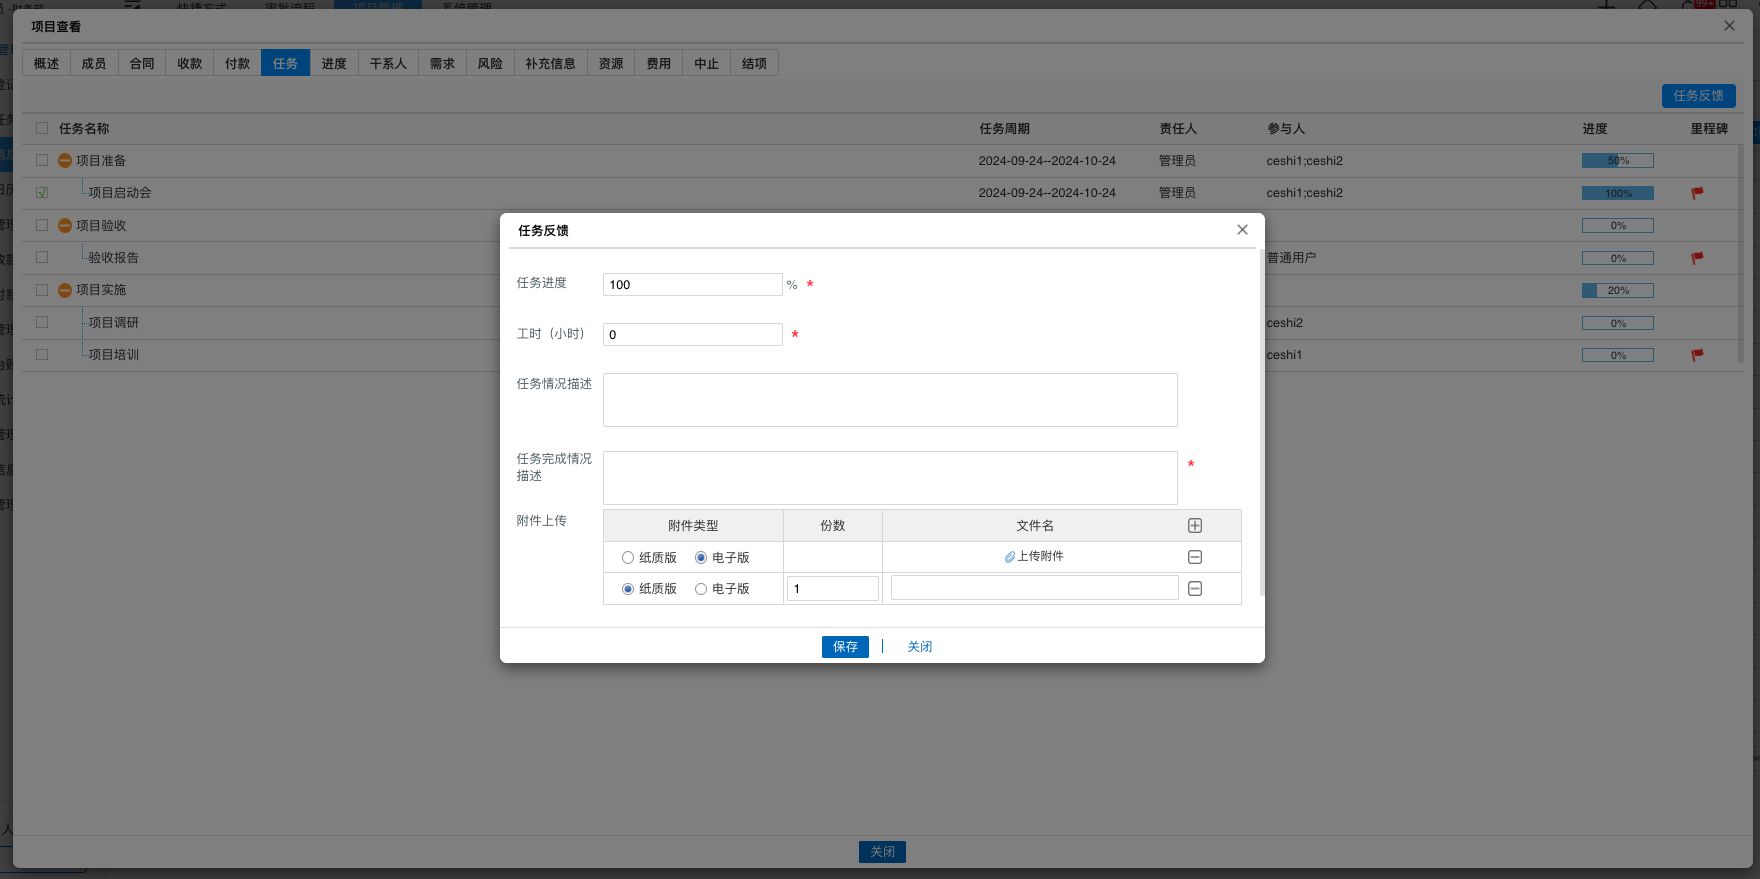Click the milestone flag for 项目培训
1760x879 pixels.
tap(1697, 355)
